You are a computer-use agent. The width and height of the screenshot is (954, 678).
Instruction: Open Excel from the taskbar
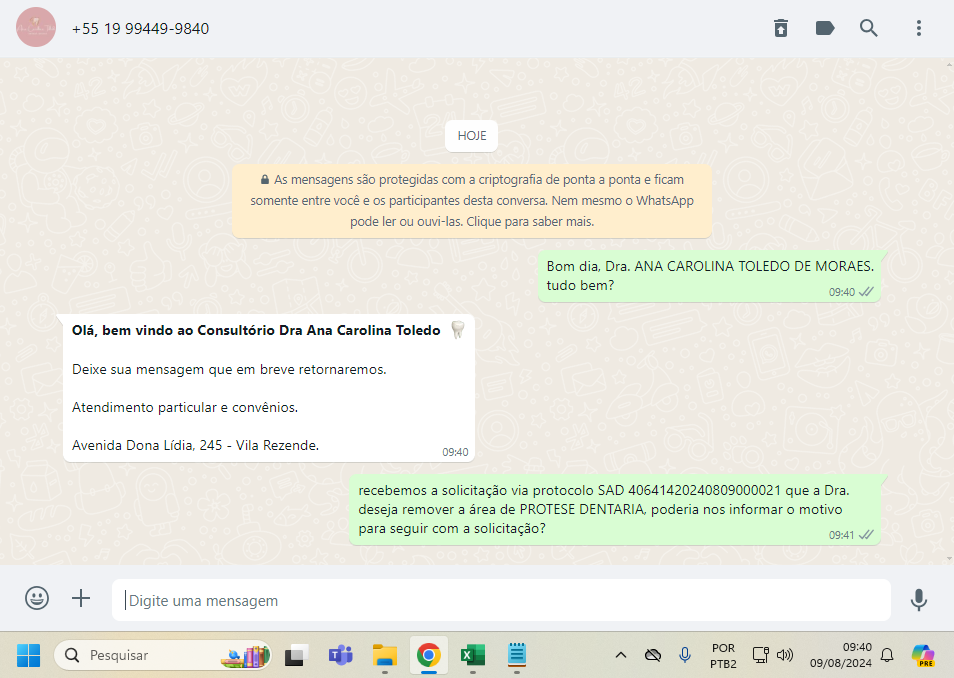tap(471, 656)
